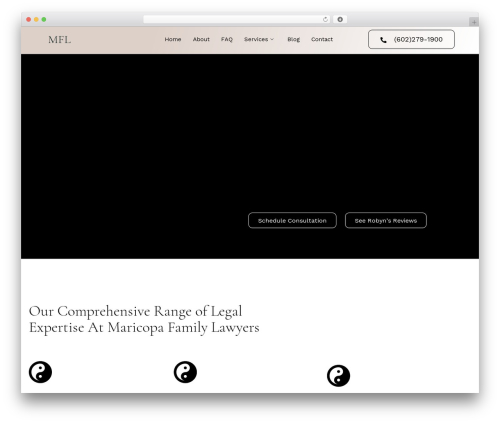Navigate to the Contact page
The height and width of the screenshot is (423, 500).
tap(322, 39)
